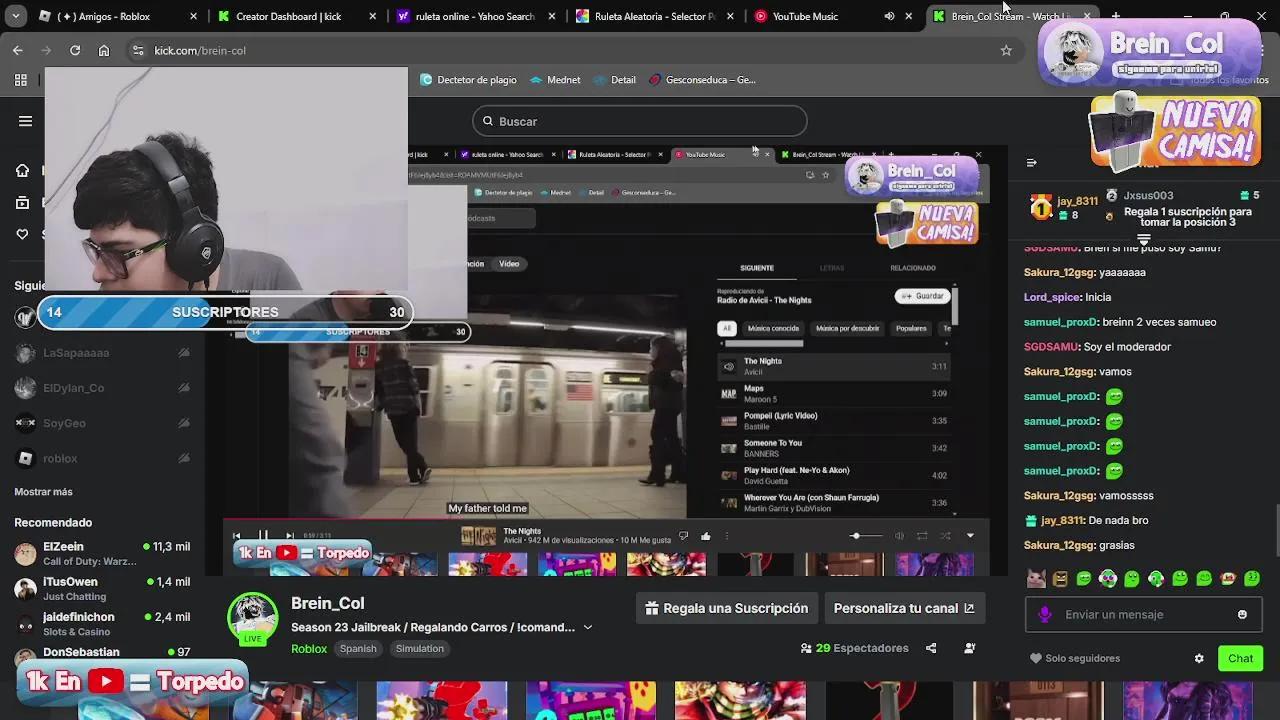Open the Chrome apps grid icon
1280x720 pixels.
point(21,80)
